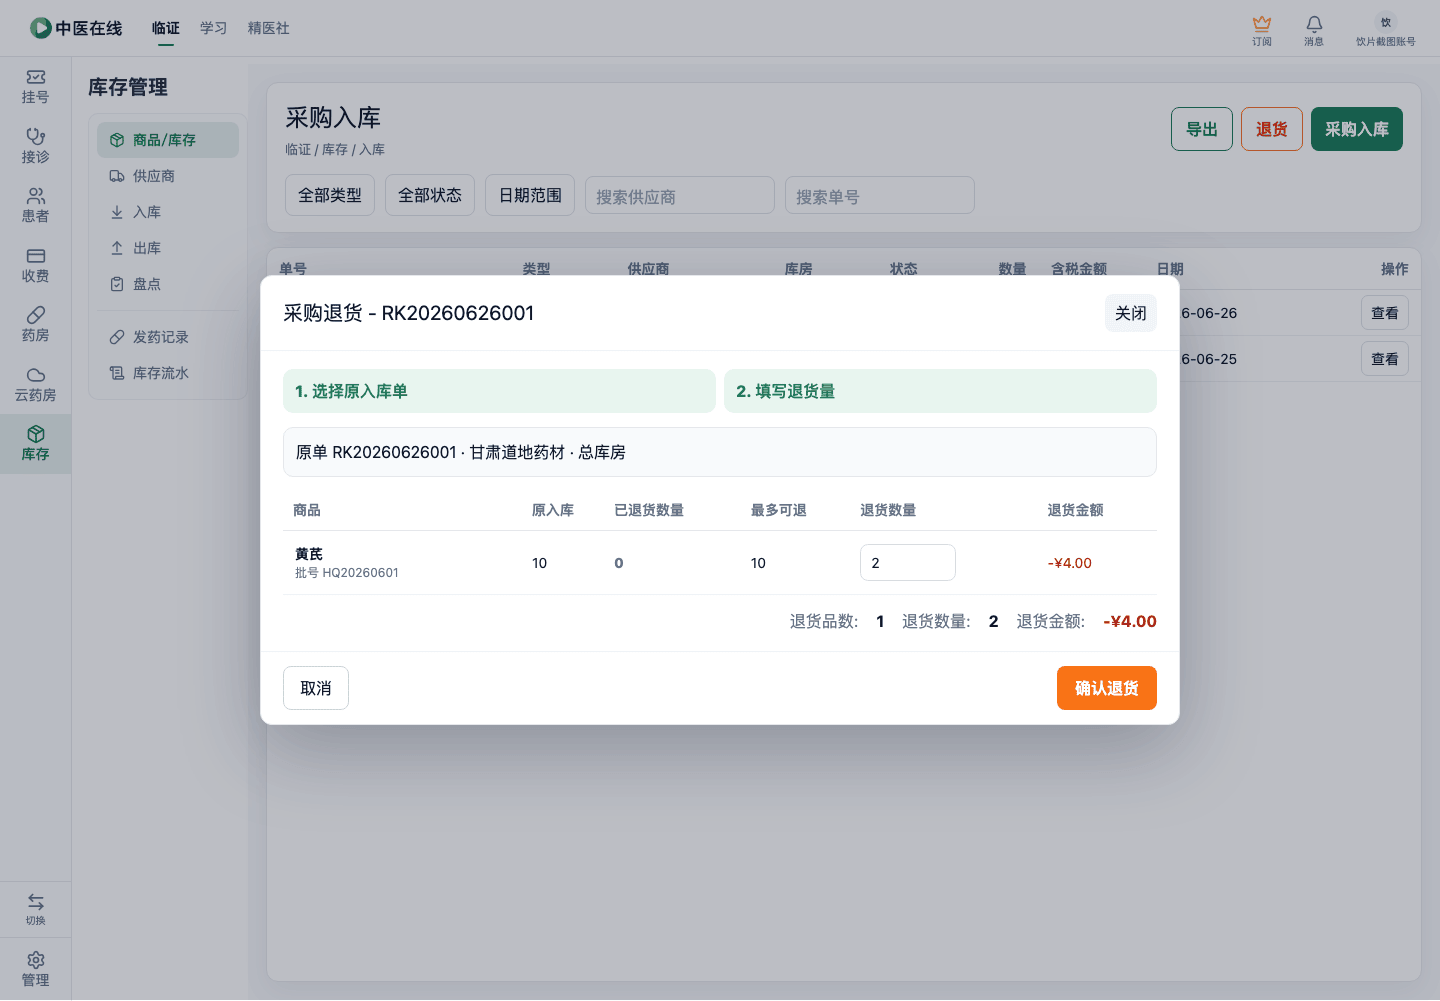Click the 采购入库 green button
Screen dimensions: 1440x1001
tap(1357, 129)
